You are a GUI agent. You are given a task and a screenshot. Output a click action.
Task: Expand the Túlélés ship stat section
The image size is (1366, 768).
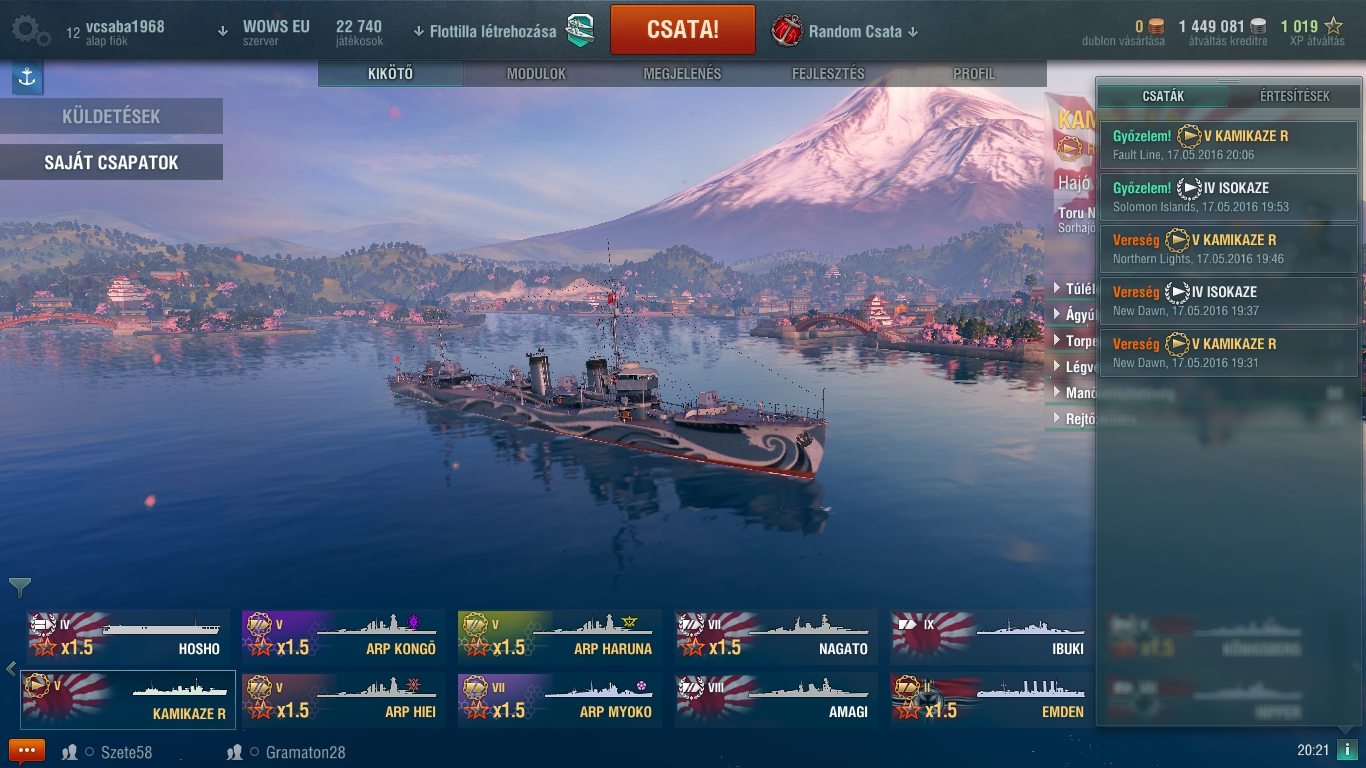tap(1070, 289)
